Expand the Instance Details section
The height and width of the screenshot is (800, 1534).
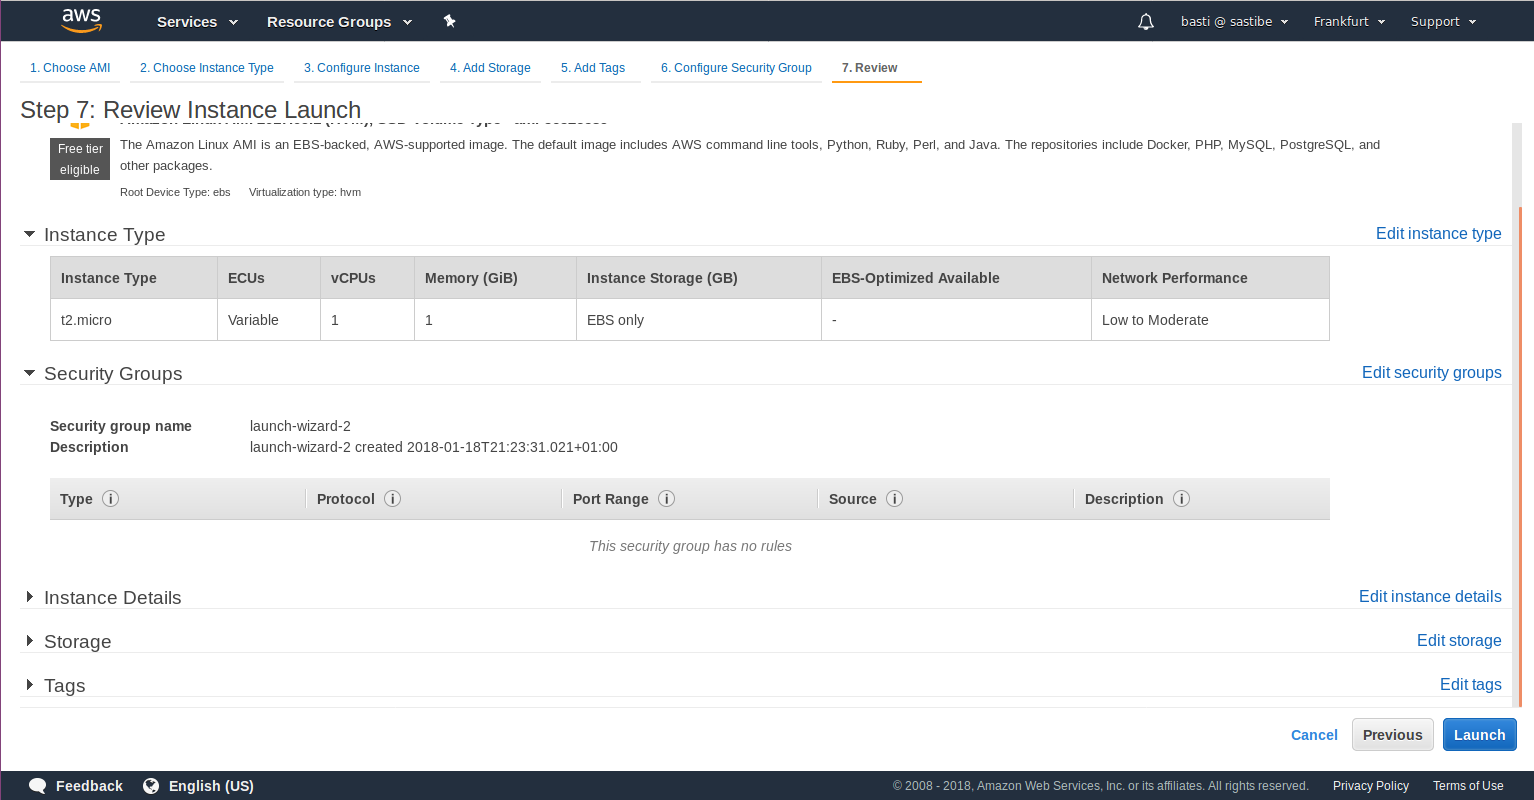click(x=30, y=597)
